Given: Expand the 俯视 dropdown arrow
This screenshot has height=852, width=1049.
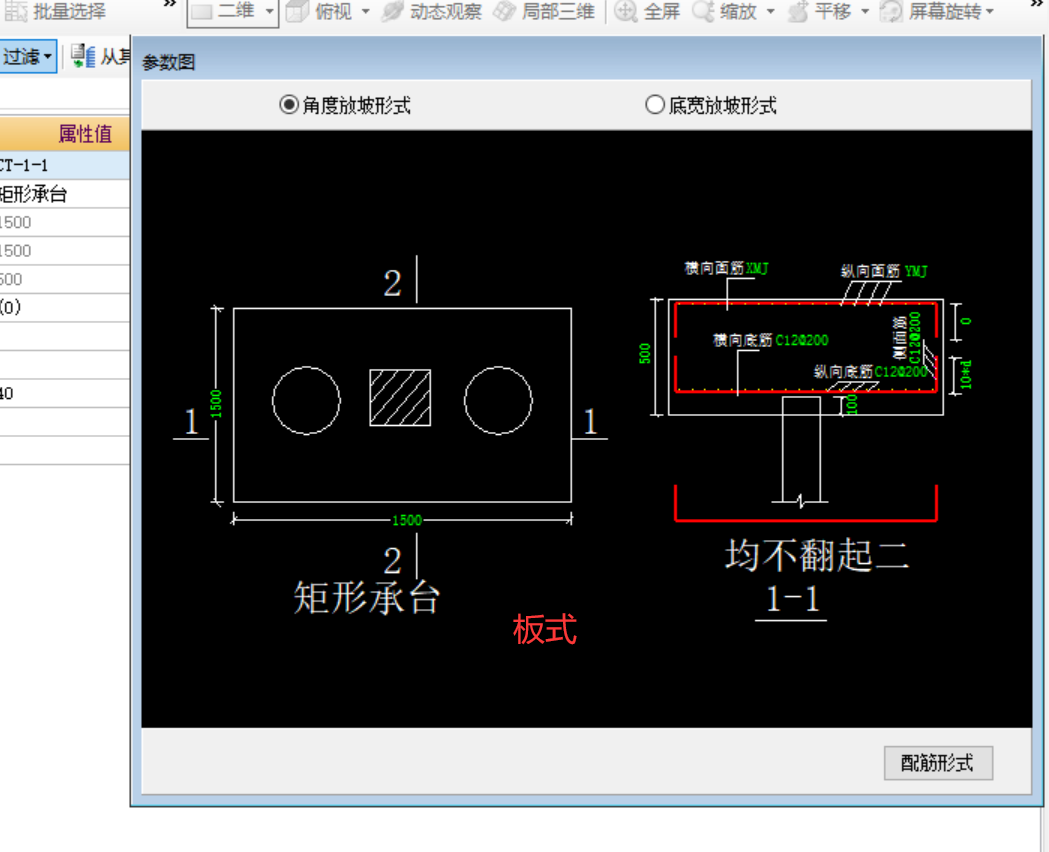Looking at the screenshot, I should [x=365, y=11].
